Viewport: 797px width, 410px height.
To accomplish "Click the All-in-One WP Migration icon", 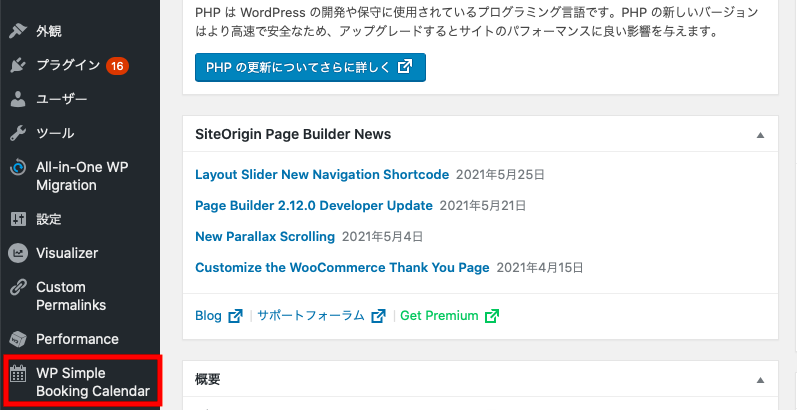I will (18, 167).
